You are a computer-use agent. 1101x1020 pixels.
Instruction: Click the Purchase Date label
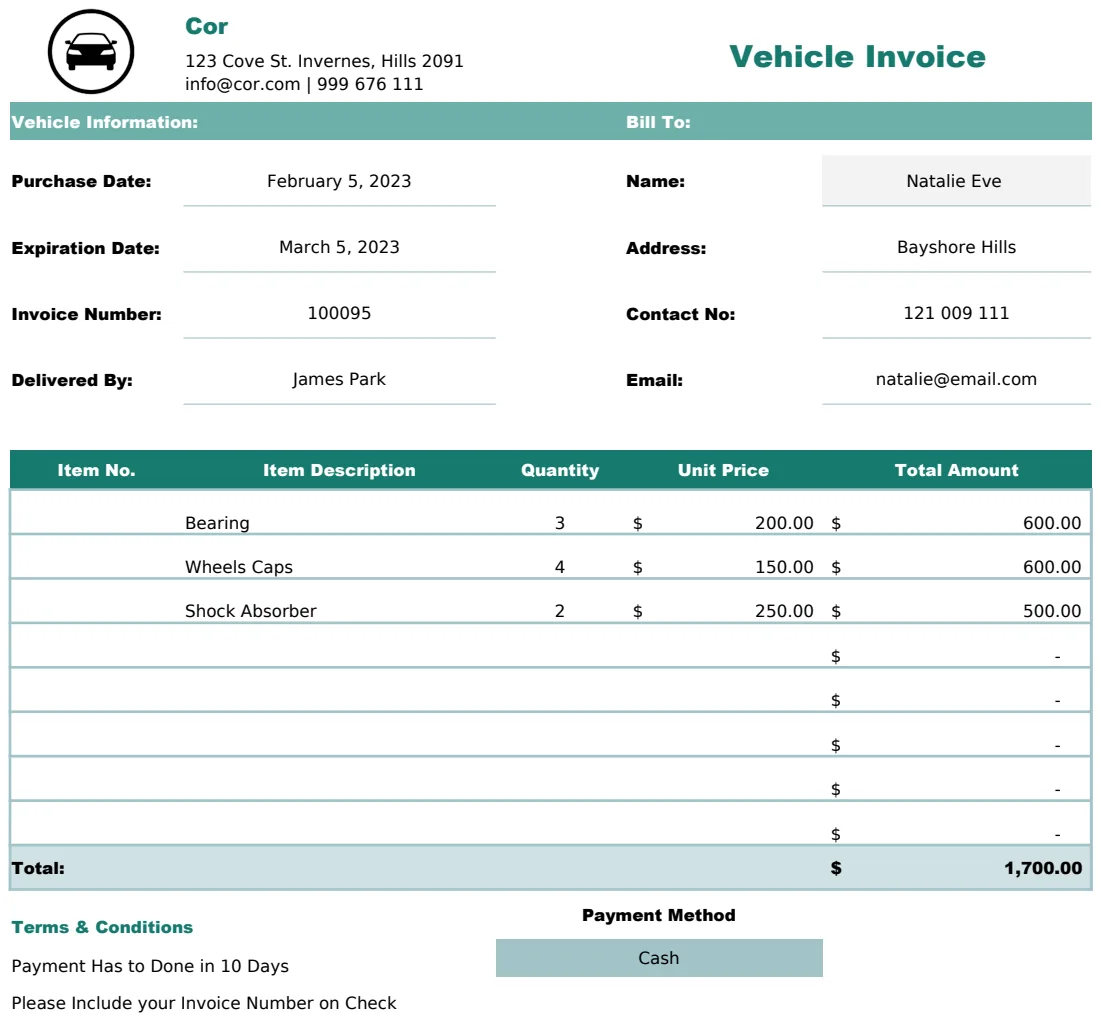(x=81, y=181)
